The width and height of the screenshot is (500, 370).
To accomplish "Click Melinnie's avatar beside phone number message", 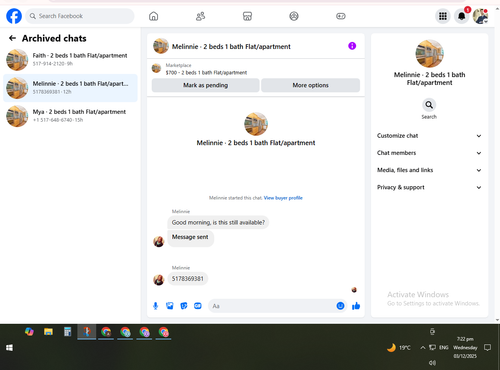I will pos(159,280).
